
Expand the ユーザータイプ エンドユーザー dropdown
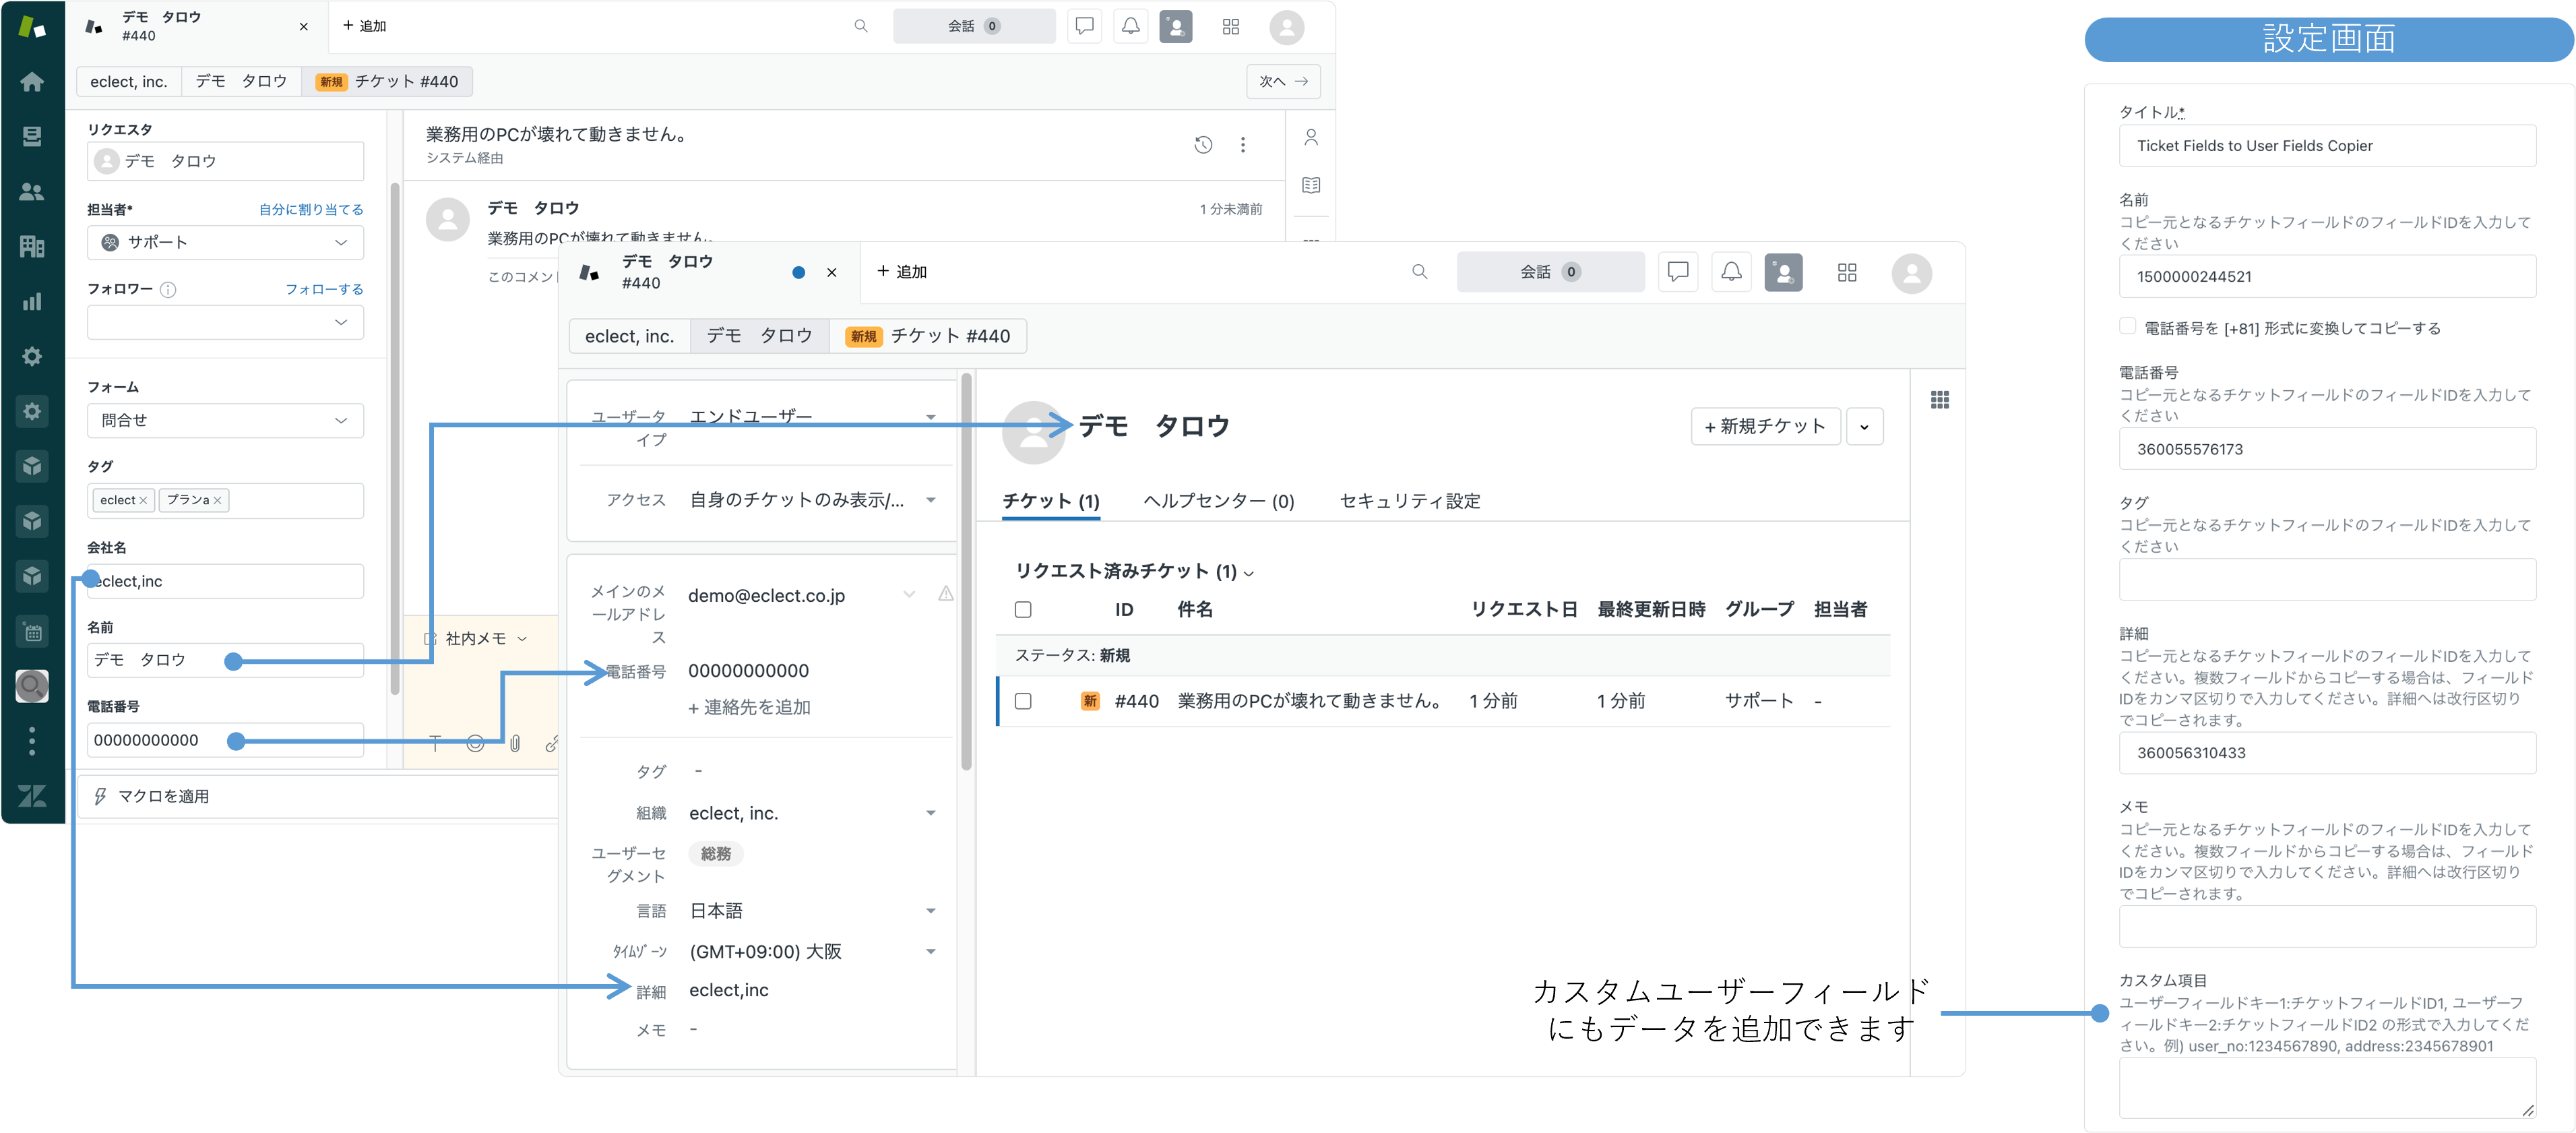point(931,417)
